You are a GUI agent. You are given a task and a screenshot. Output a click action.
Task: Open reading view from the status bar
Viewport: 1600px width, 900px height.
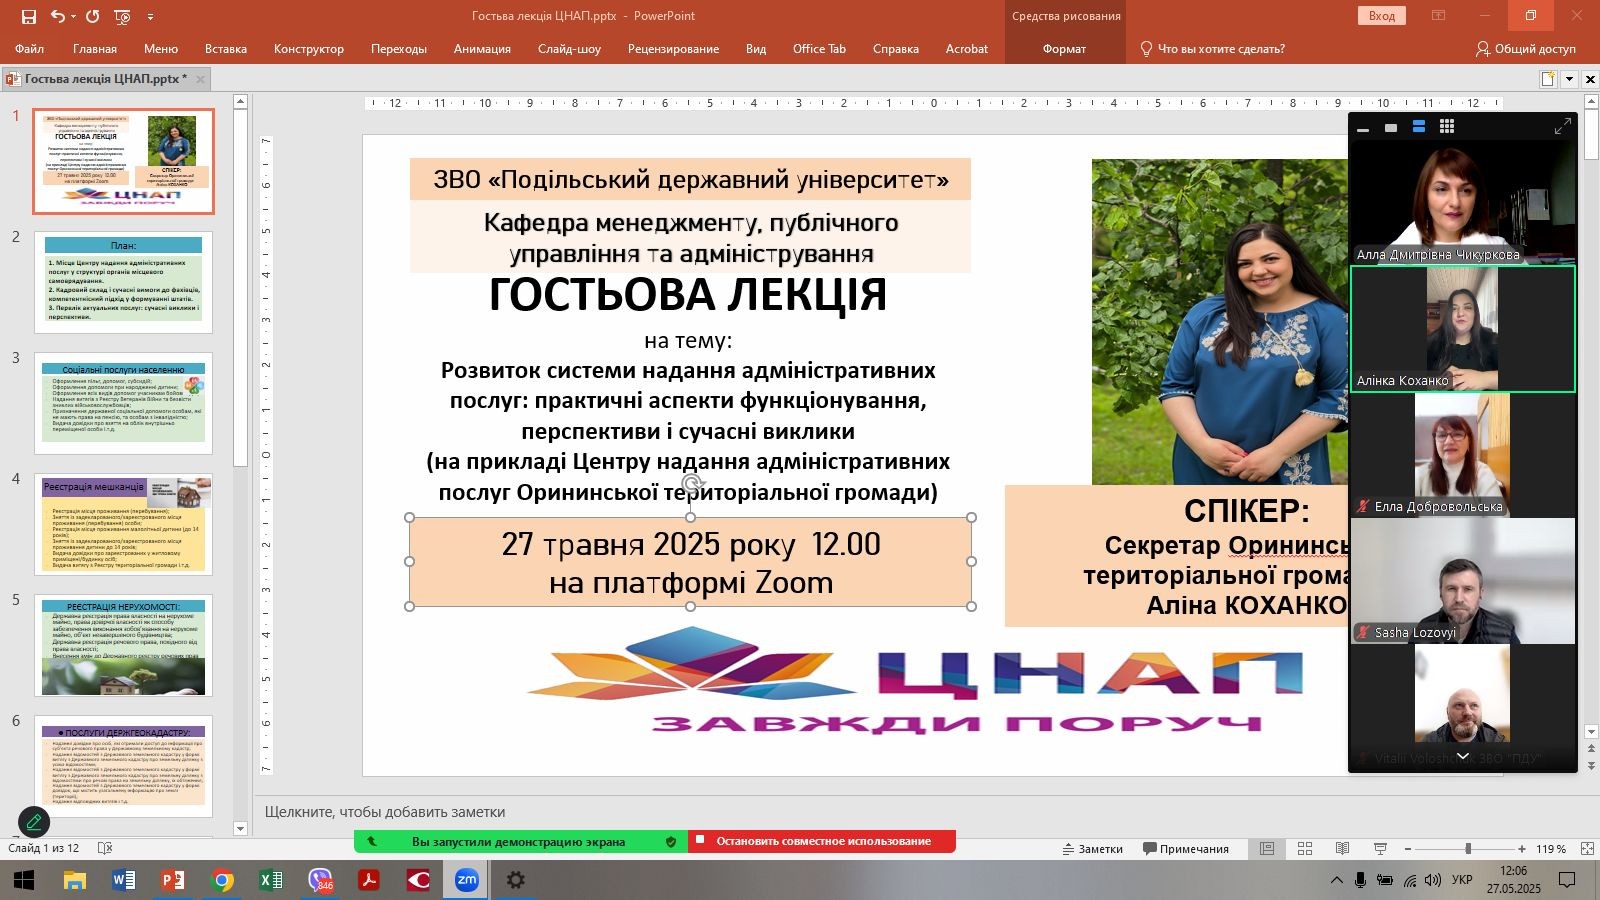coord(1342,849)
